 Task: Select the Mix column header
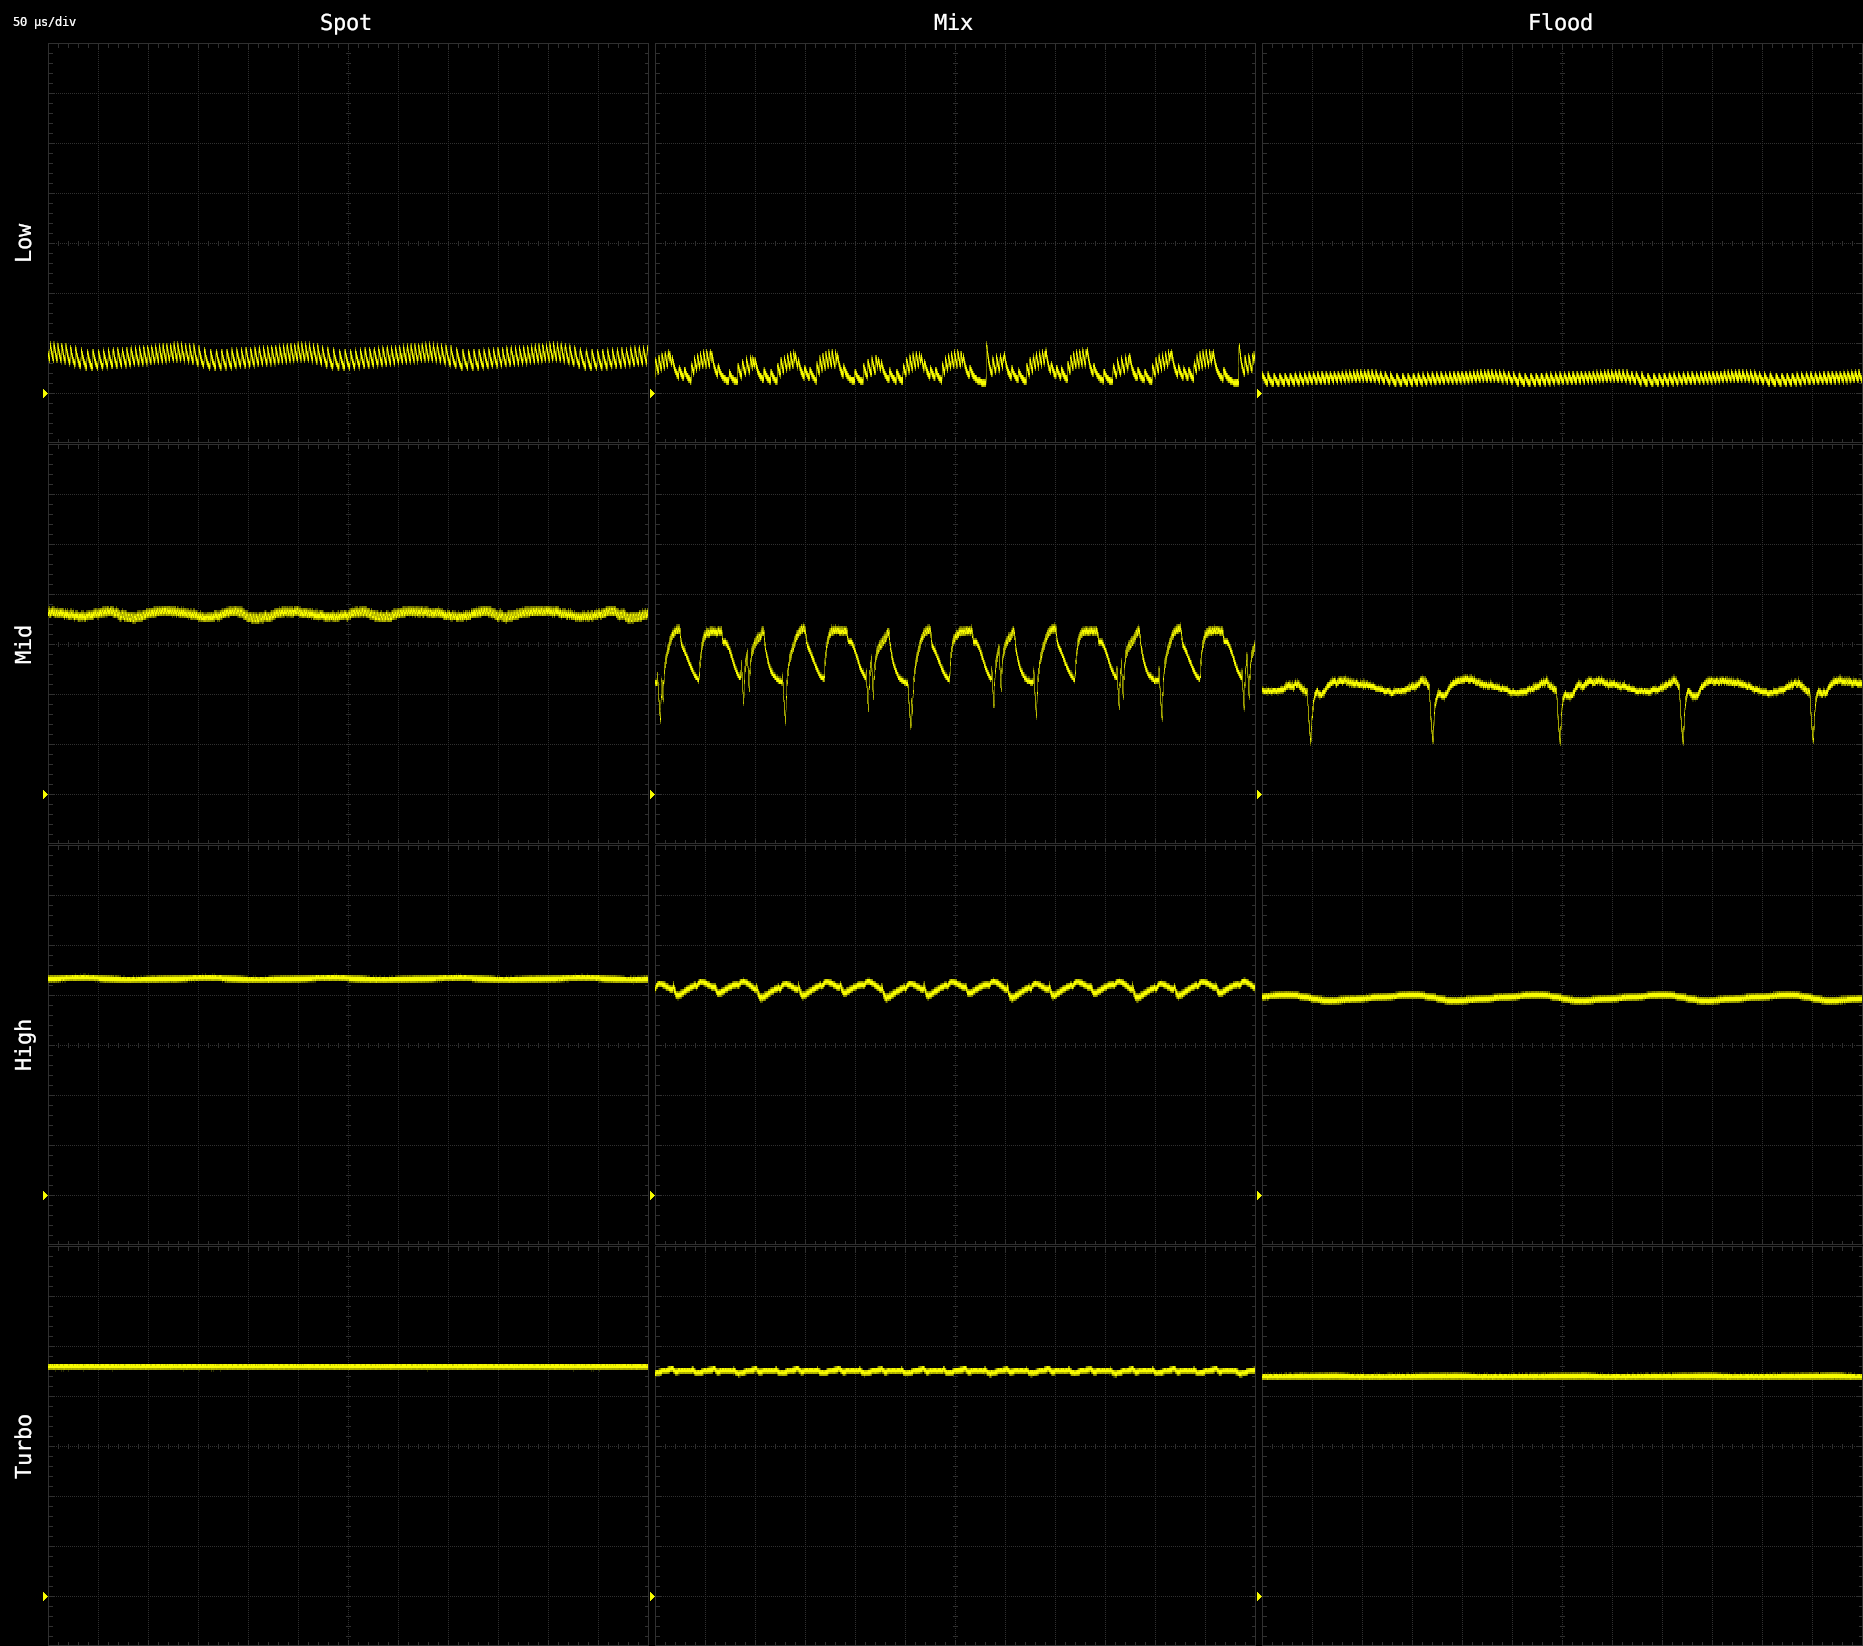coord(952,22)
